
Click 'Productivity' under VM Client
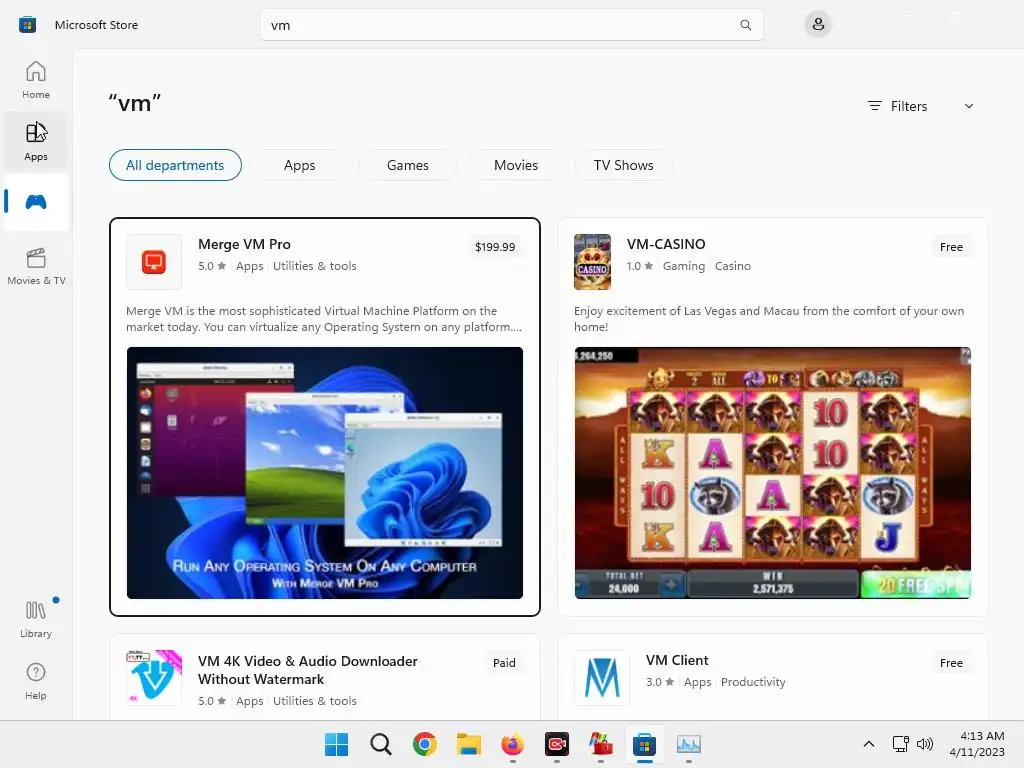[753, 682]
